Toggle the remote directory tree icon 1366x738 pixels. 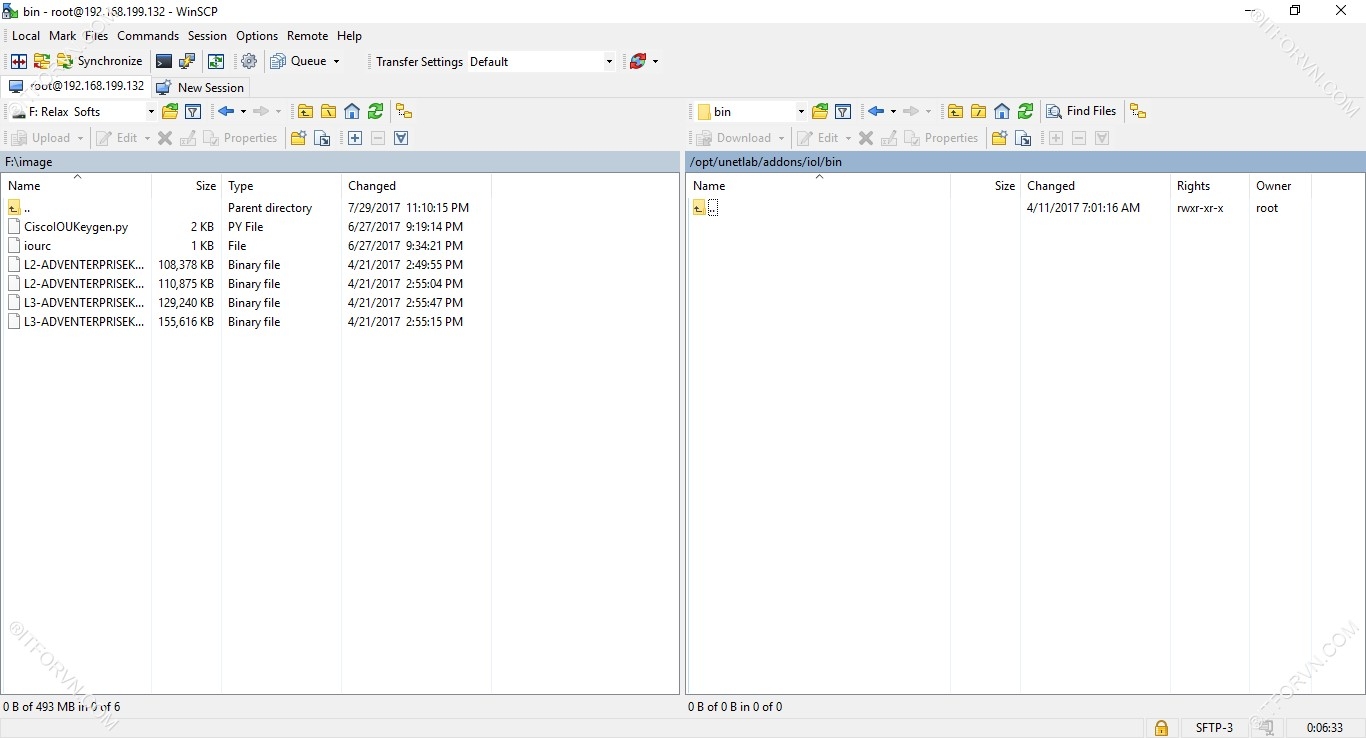pos(1138,112)
